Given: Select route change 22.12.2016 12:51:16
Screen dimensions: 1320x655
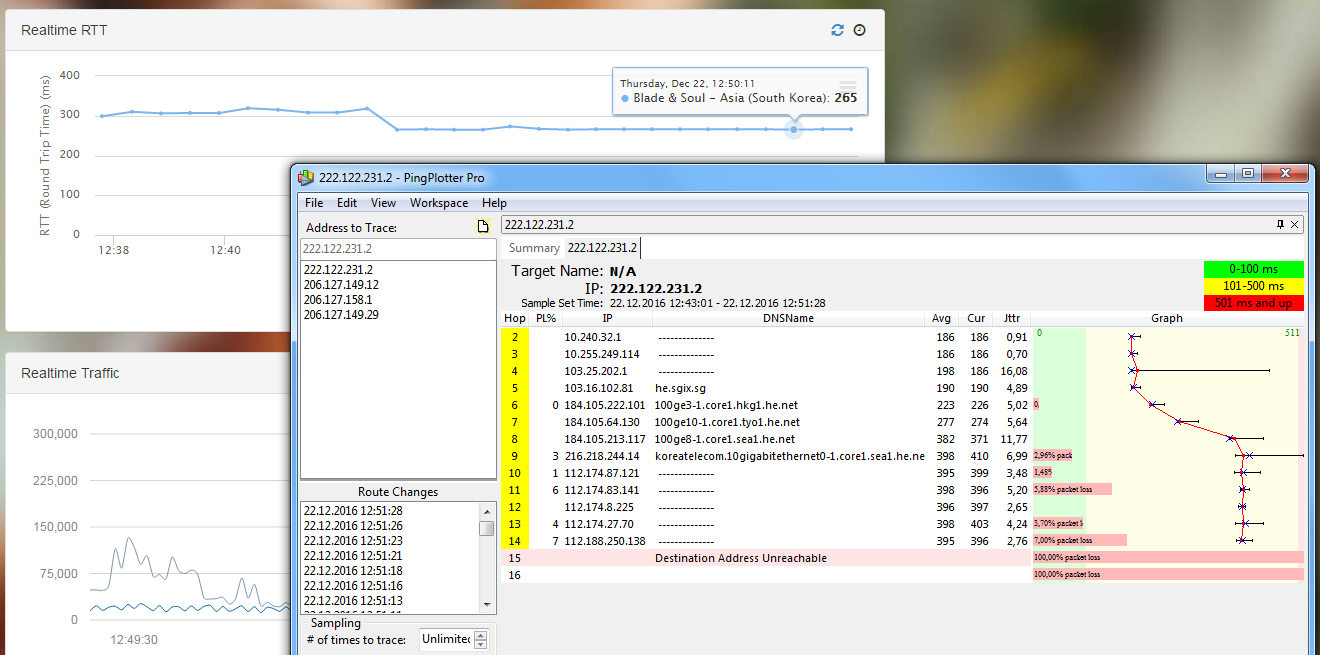Looking at the screenshot, I should pyautogui.click(x=353, y=586).
